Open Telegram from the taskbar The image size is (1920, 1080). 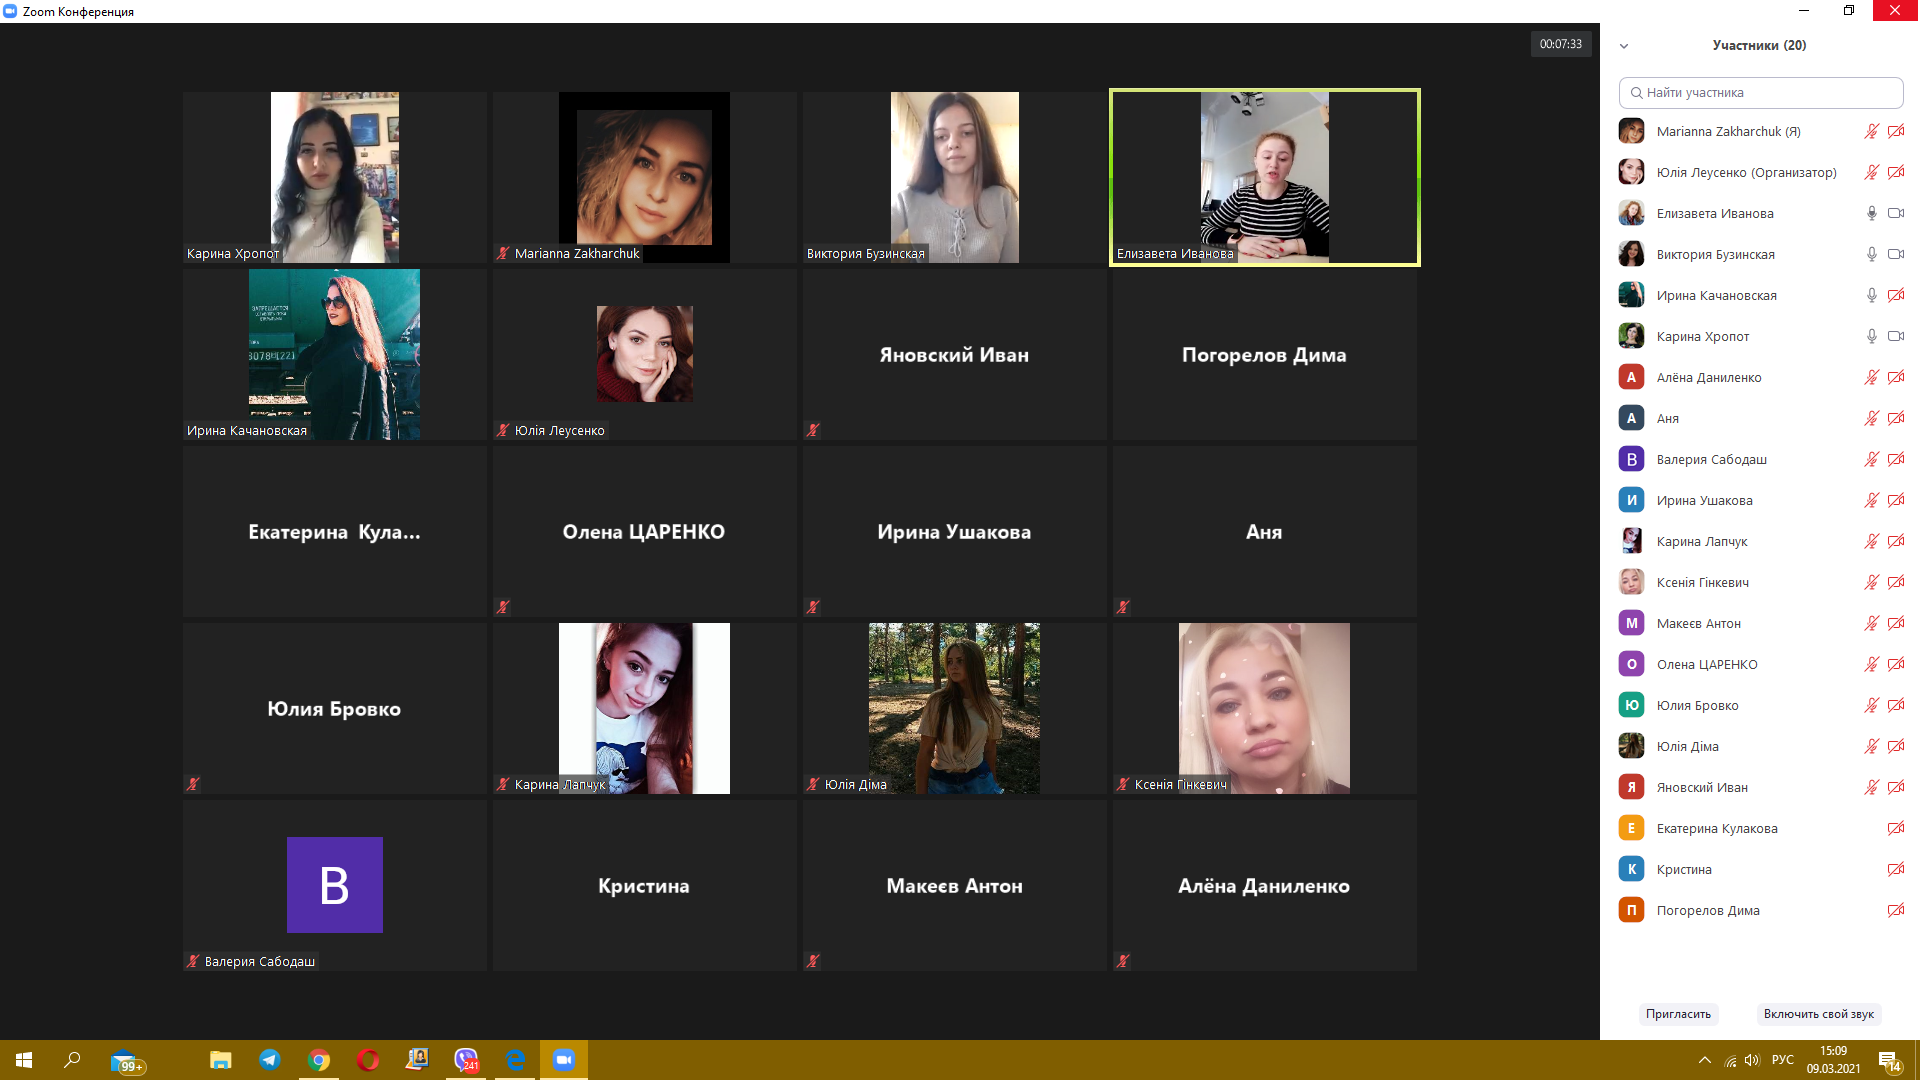tap(270, 1060)
